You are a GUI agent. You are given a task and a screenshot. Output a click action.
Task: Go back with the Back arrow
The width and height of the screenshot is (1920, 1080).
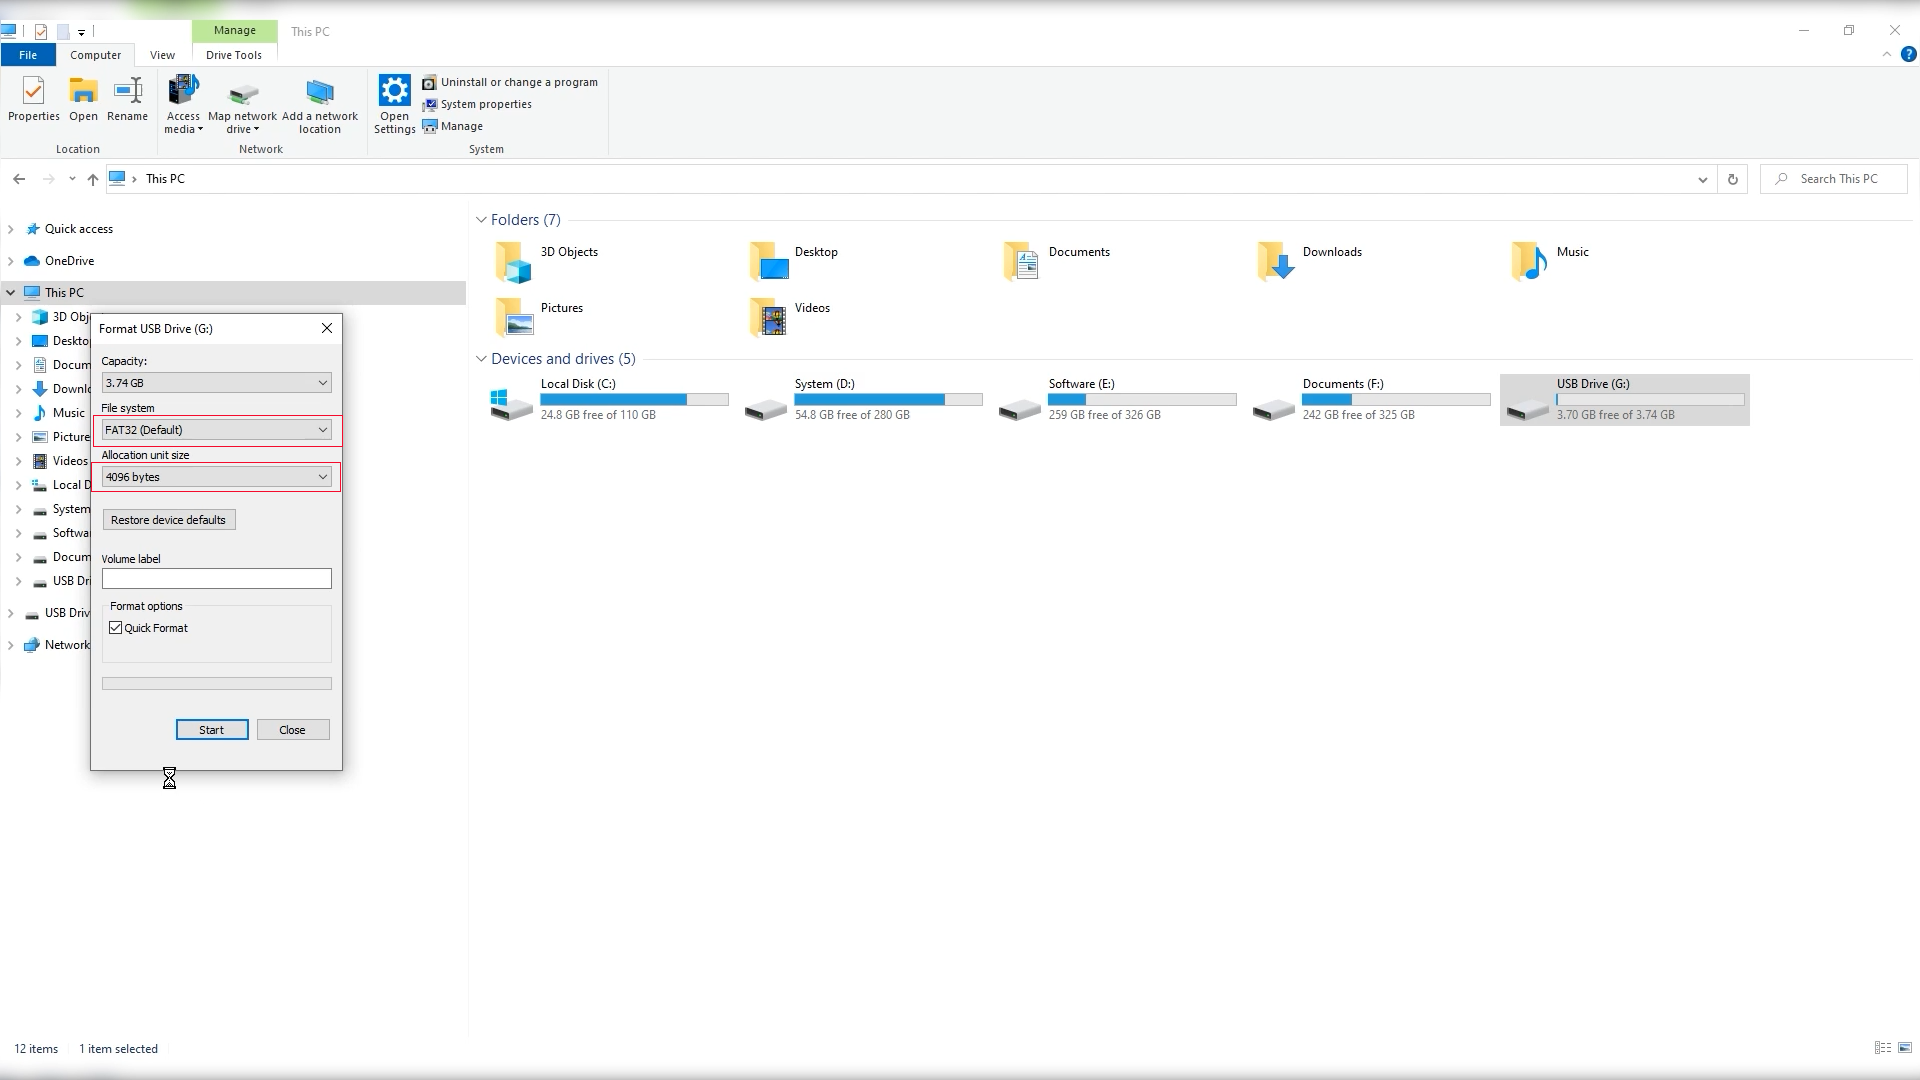point(19,179)
